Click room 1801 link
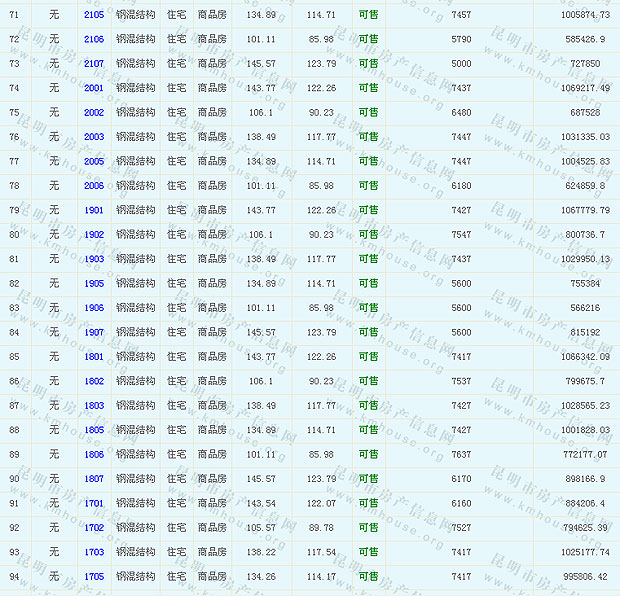620x596 pixels. click(x=93, y=357)
